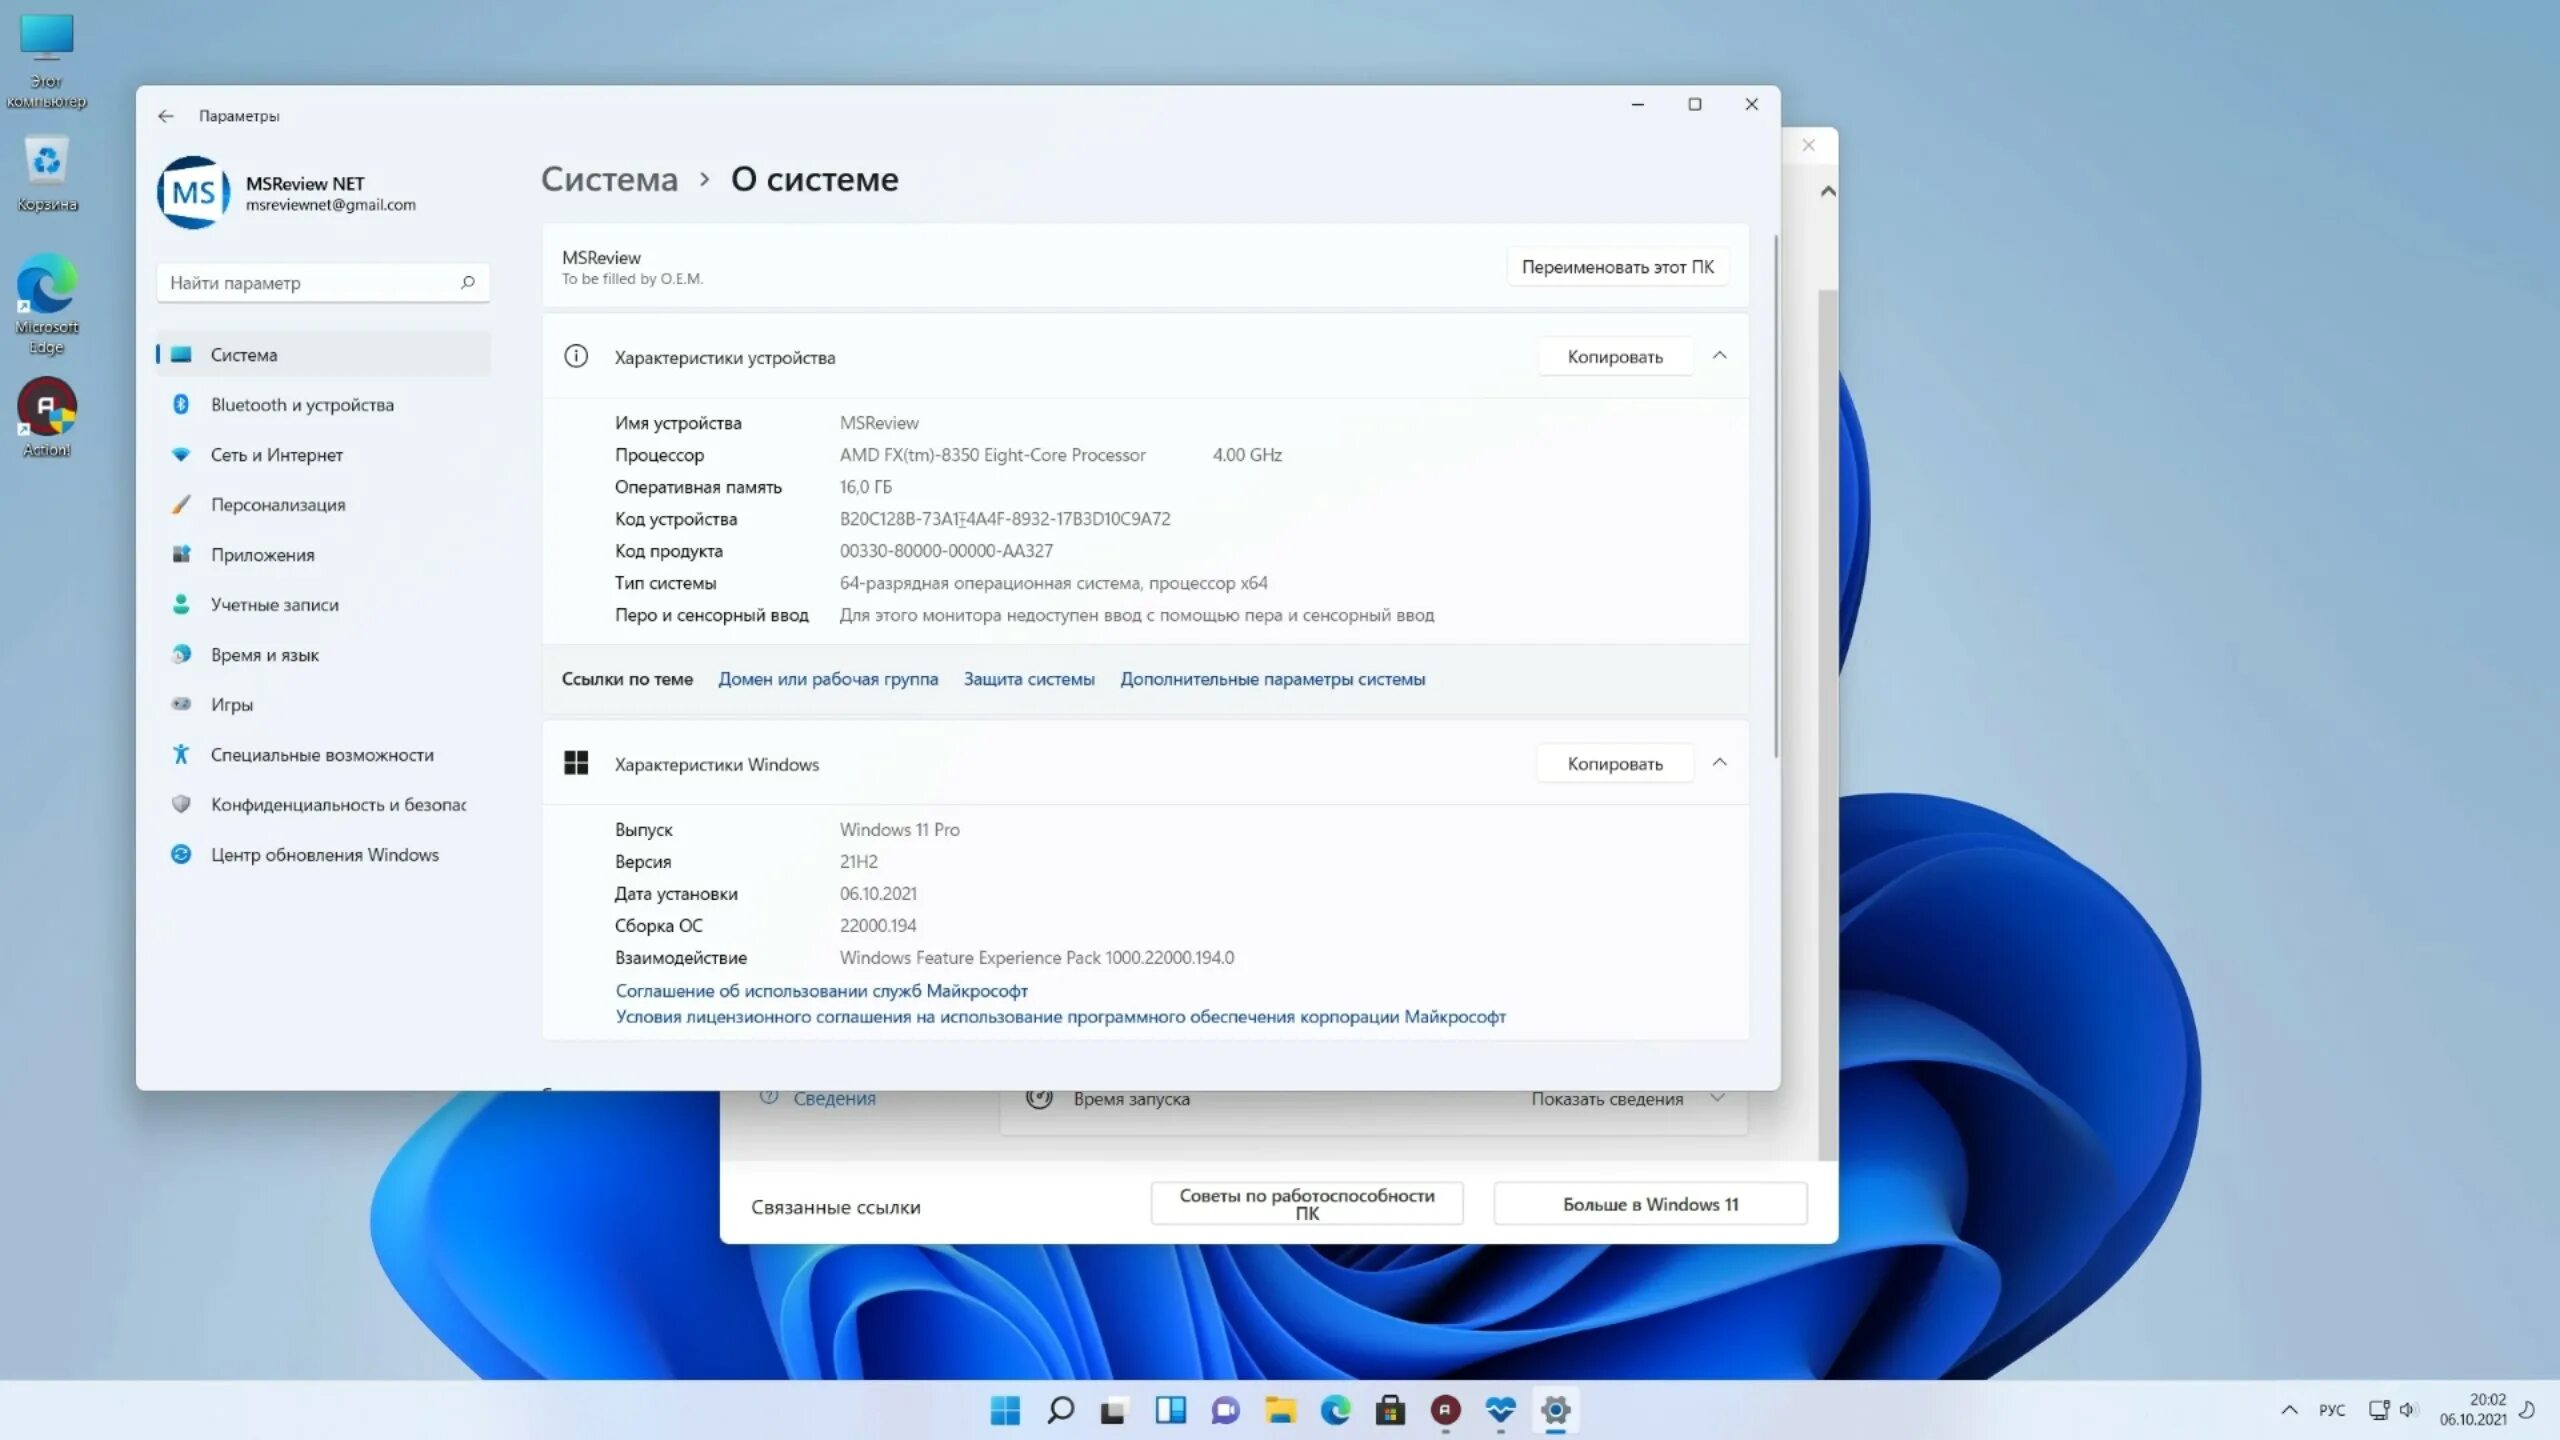
Task: Click the Windows logo by Характеристики Windows
Action: [x=576, y=763]
